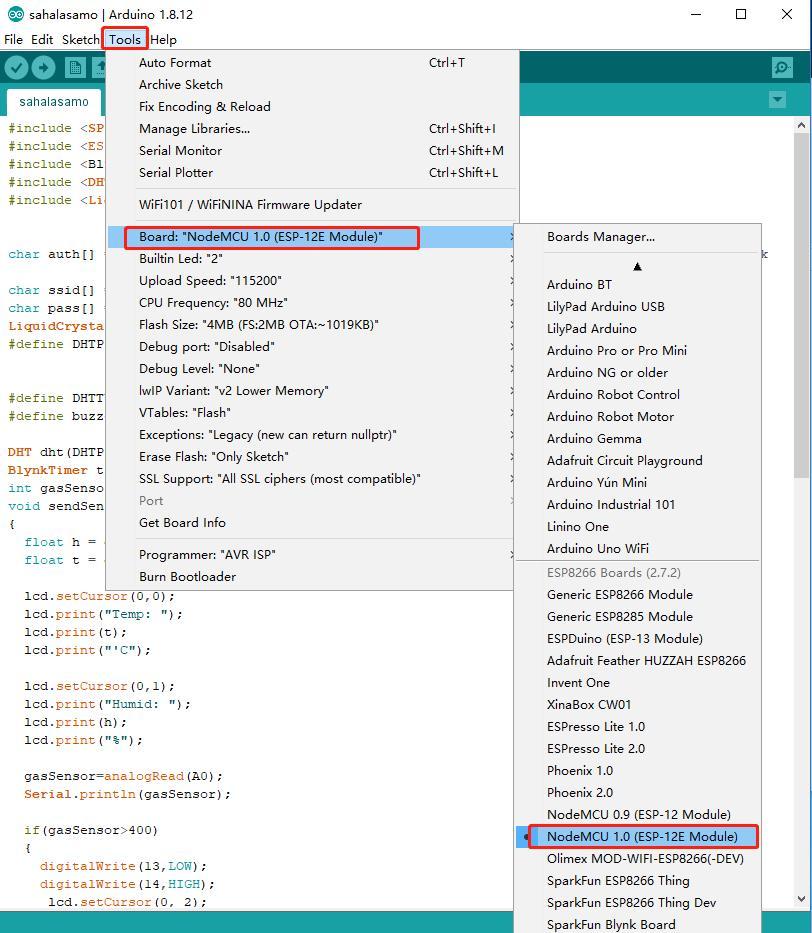
Task: Click the Arduino logo in the title bar
Action: tap(15, 14)
